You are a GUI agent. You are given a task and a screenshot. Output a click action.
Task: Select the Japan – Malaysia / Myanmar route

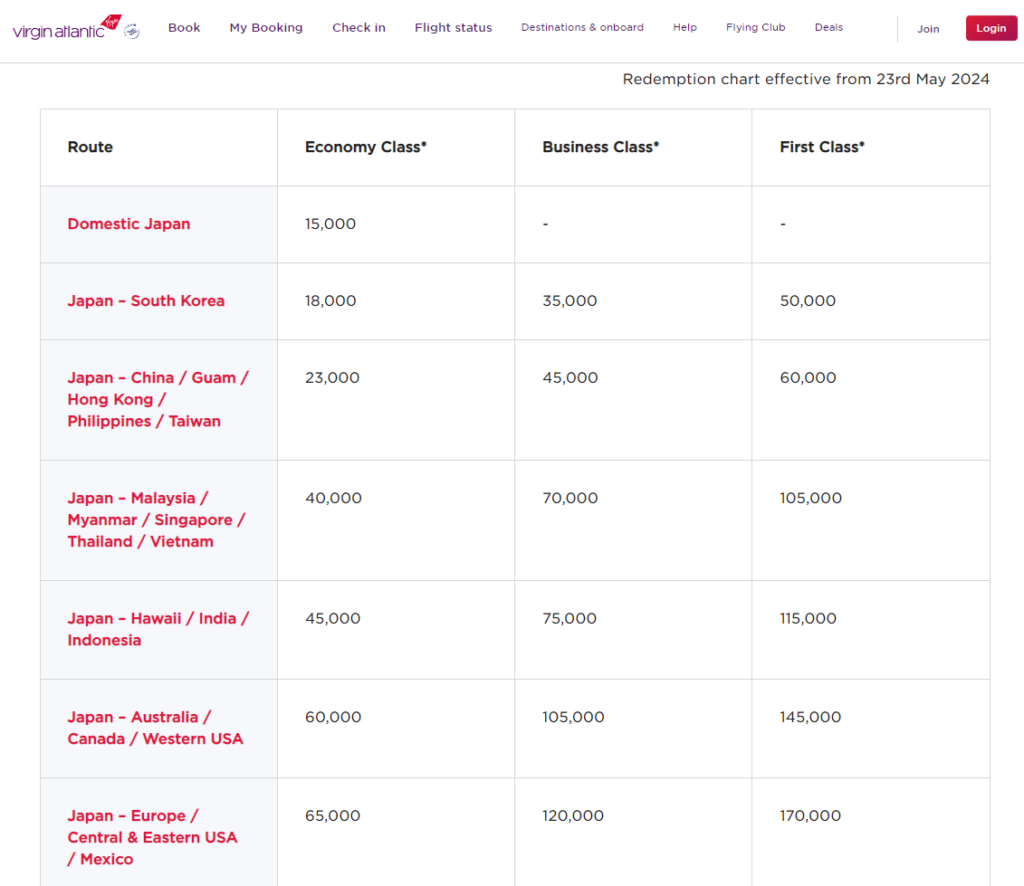coord(156,520)
